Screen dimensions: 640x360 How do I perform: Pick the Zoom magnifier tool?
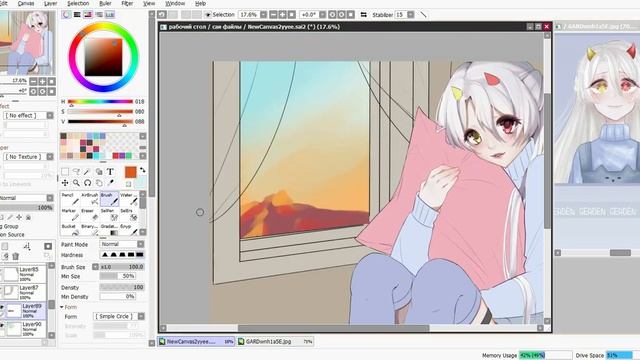pos(76,183)
